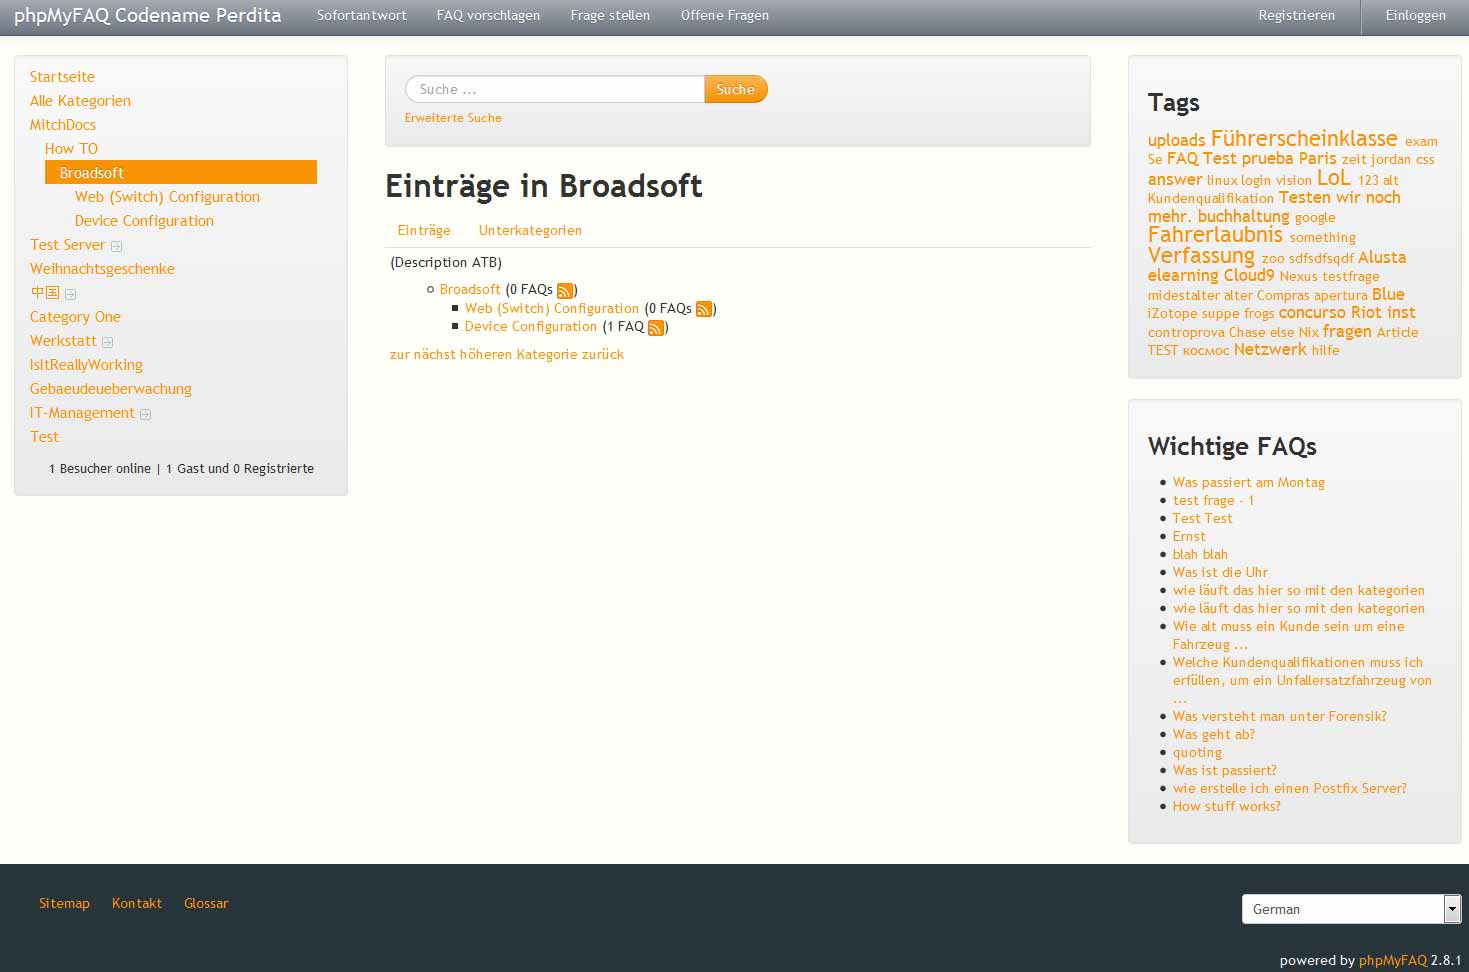
Task: Open RSS feed for Device Configuration
Action: 656,328
